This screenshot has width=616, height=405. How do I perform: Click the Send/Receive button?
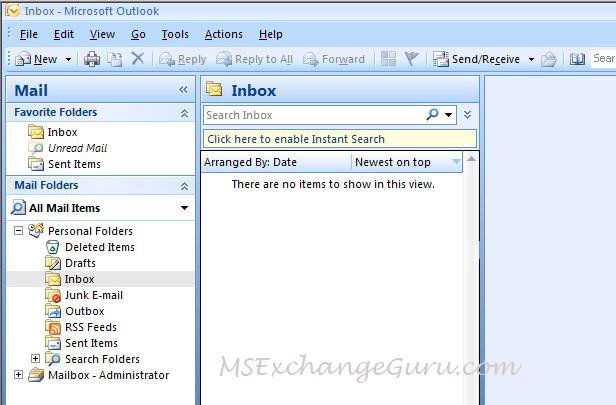(x=476, y=59)
